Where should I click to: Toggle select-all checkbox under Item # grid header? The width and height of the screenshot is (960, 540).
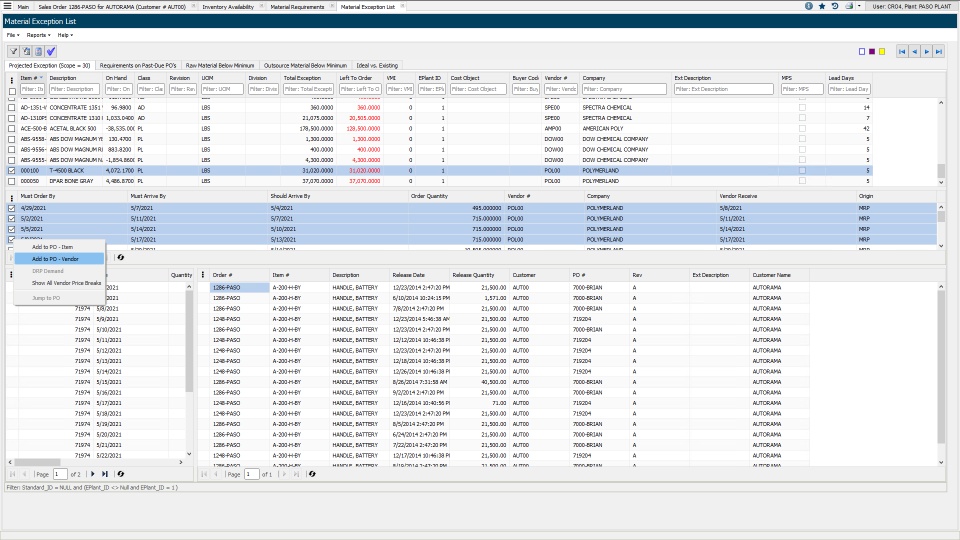coord(12,91)
